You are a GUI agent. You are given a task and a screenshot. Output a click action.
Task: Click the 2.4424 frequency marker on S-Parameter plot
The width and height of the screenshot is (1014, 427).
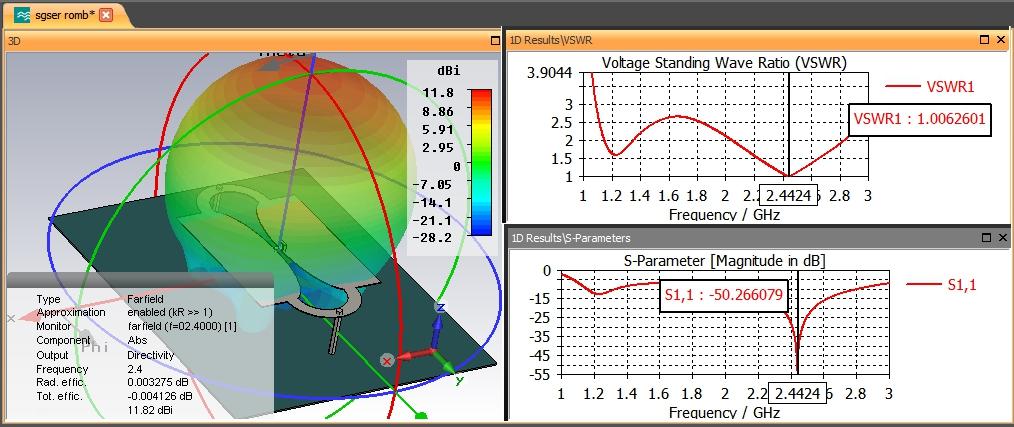[x=798, y=393]
